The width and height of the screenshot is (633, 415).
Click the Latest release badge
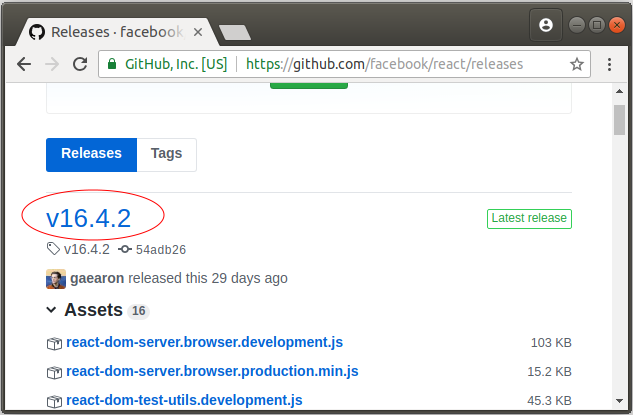[x=529, y=218]
